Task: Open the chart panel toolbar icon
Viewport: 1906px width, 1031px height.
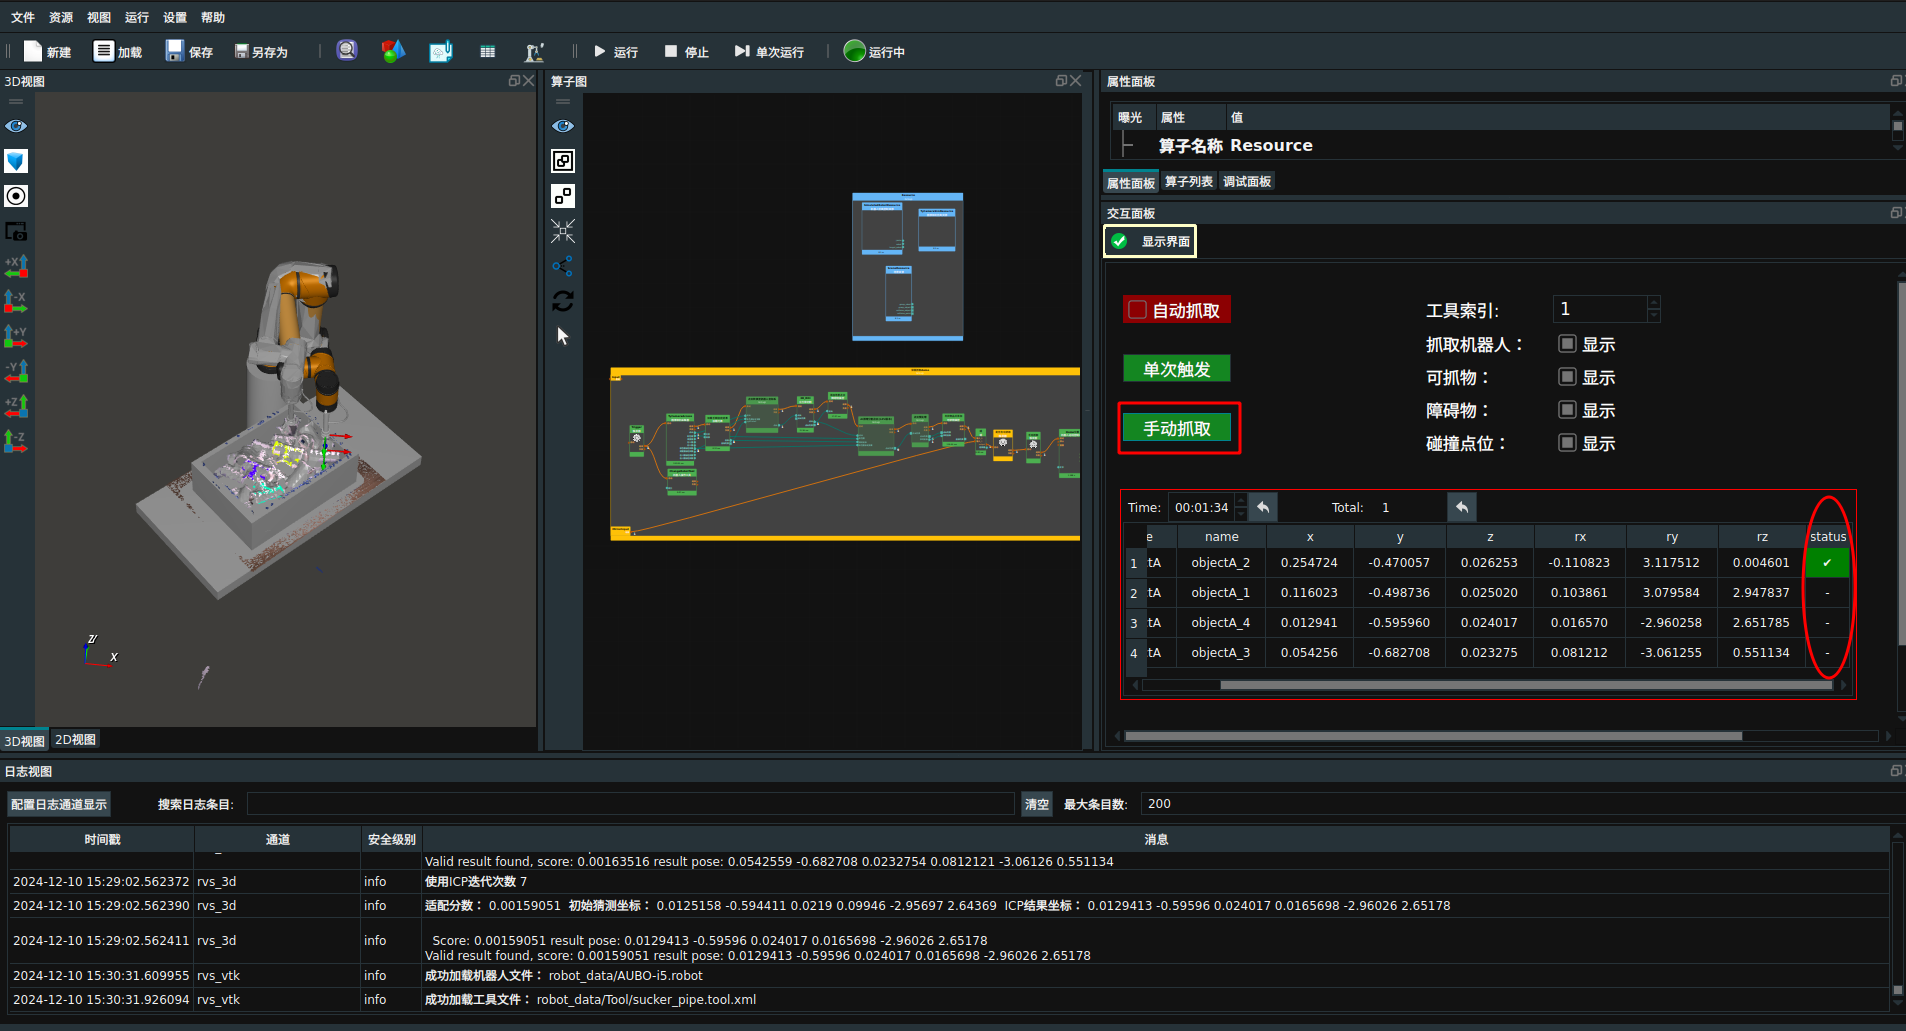Action: (x=441, y=51)
